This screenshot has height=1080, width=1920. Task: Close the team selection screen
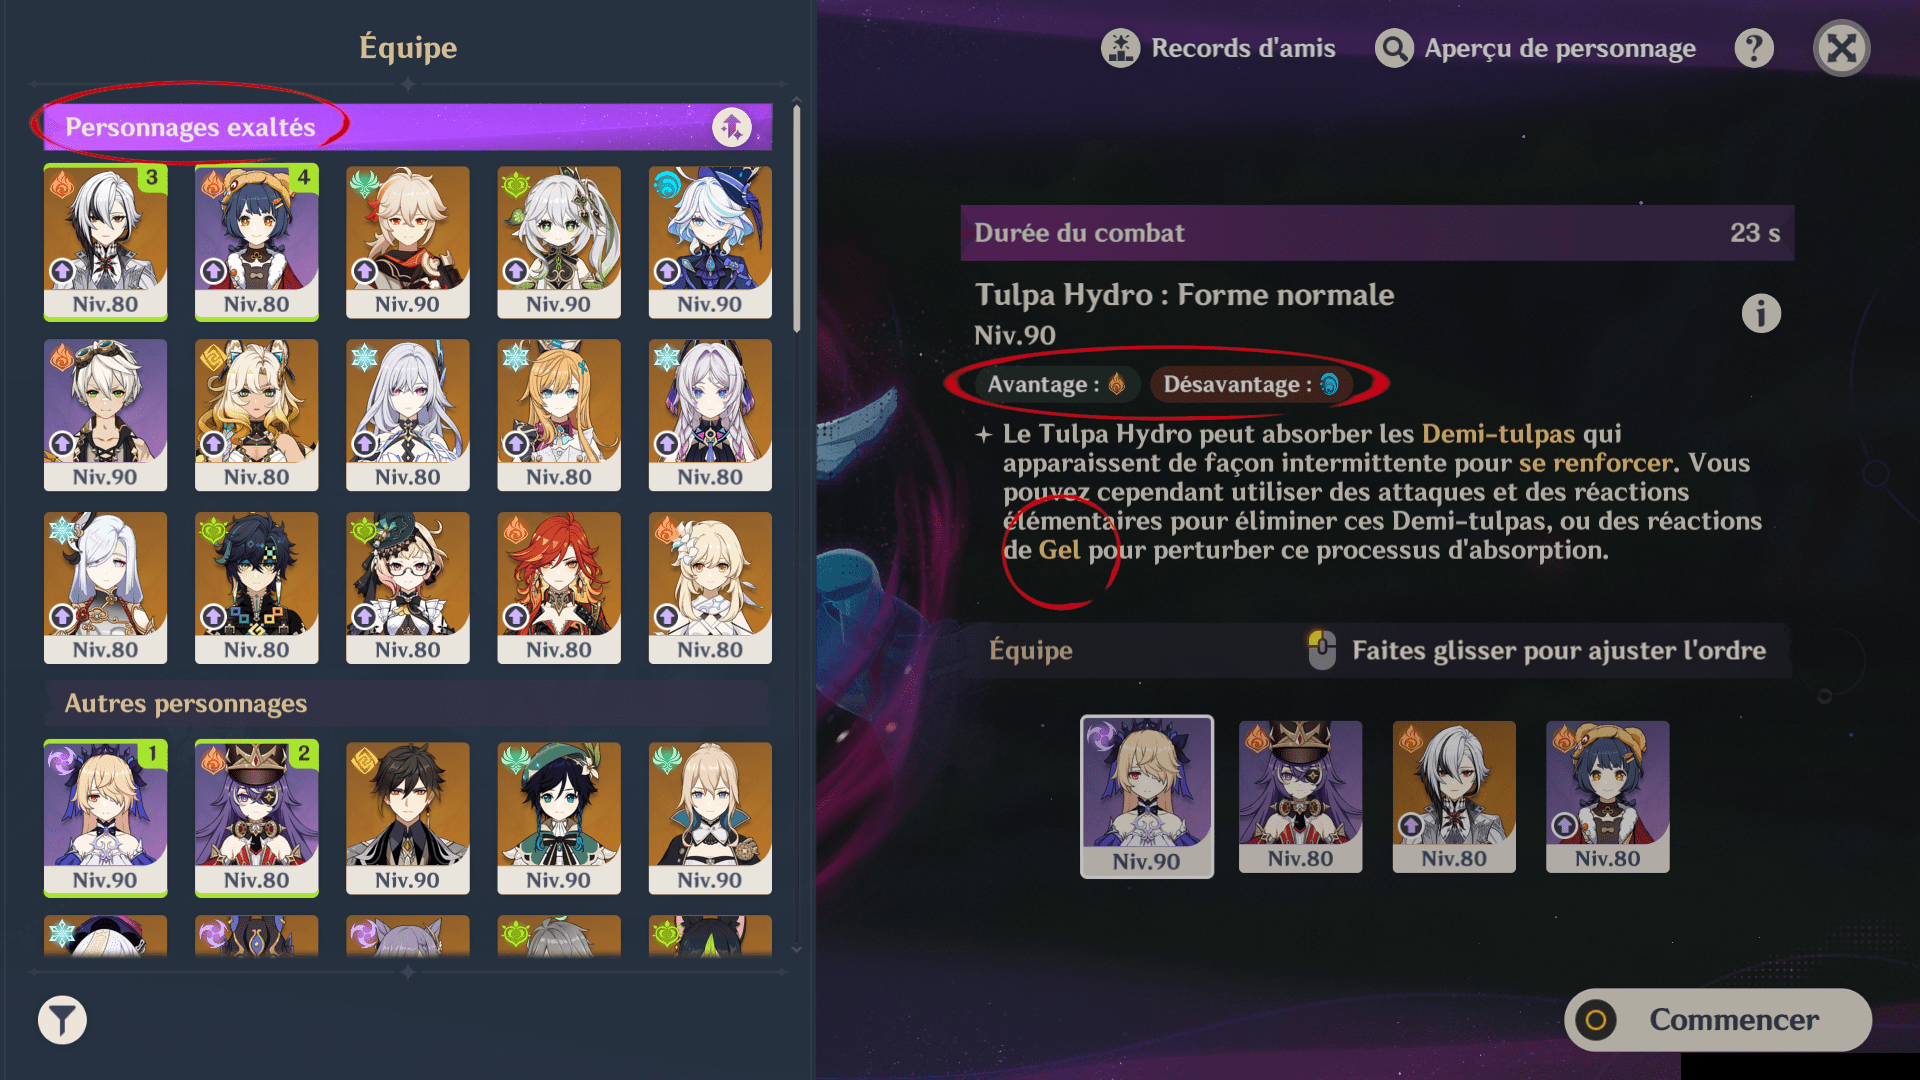(1842, 48)
